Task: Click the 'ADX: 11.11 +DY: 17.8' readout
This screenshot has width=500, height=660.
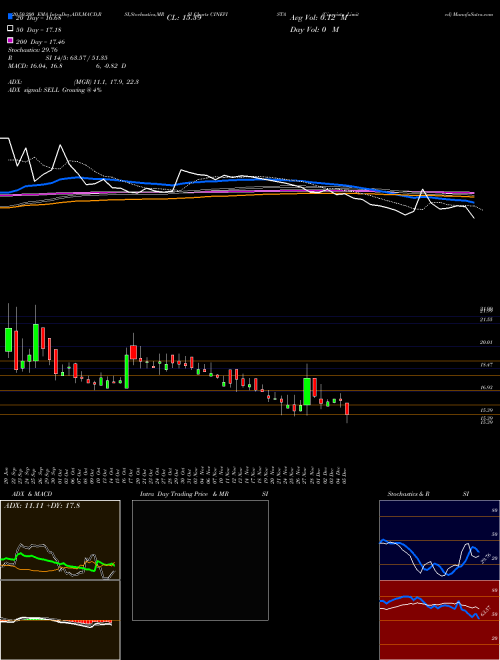Action: click(41, 506)
